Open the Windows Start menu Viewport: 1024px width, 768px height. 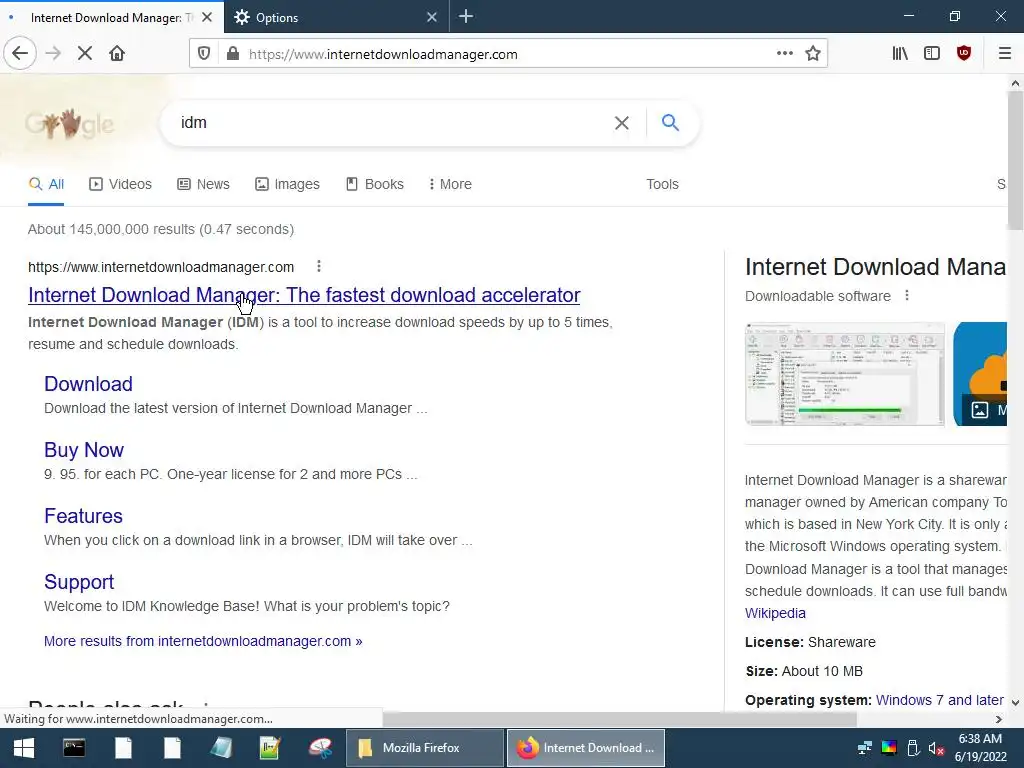coord(23,748)
